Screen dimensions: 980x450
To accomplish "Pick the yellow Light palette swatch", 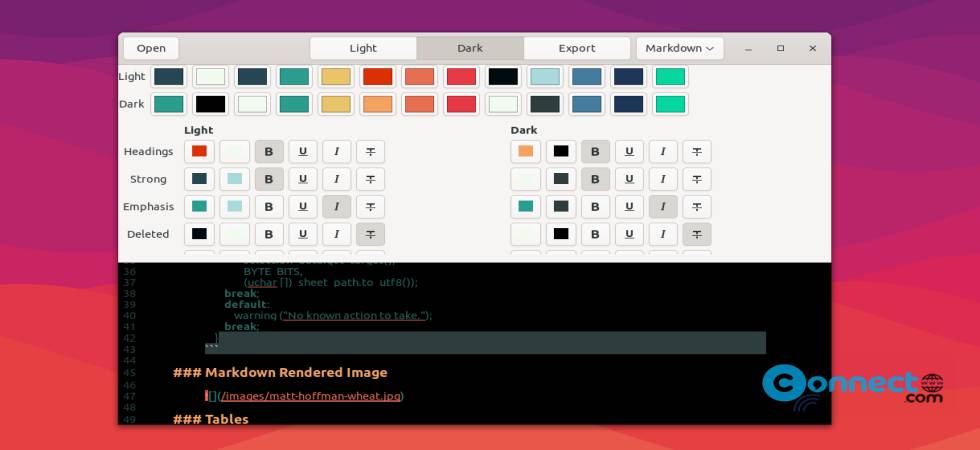I will pyautogui.click(x=336, y=76).
